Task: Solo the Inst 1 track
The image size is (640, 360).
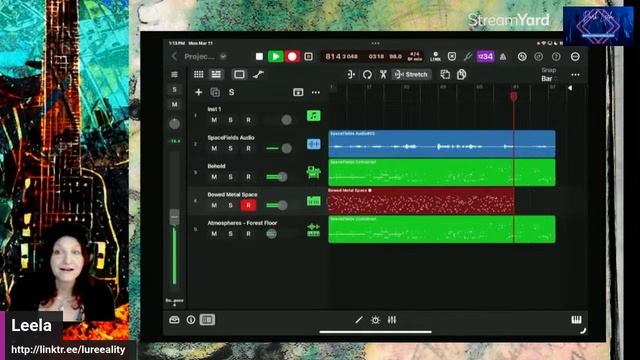Action: pos(231,120)
